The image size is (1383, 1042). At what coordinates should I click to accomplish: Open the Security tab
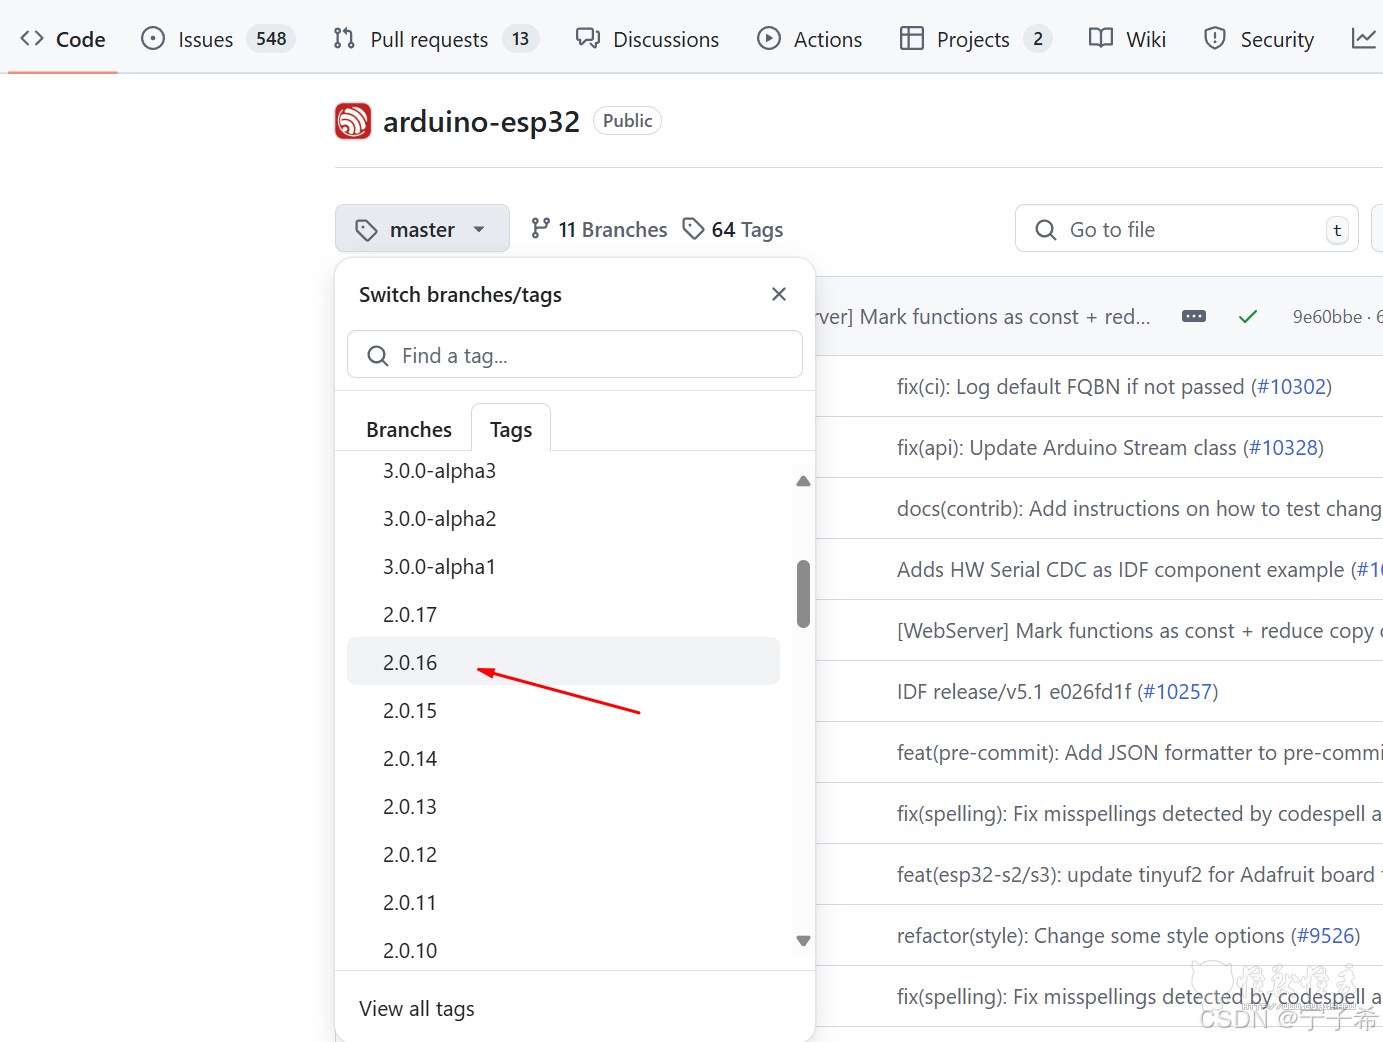point(1259,39)
